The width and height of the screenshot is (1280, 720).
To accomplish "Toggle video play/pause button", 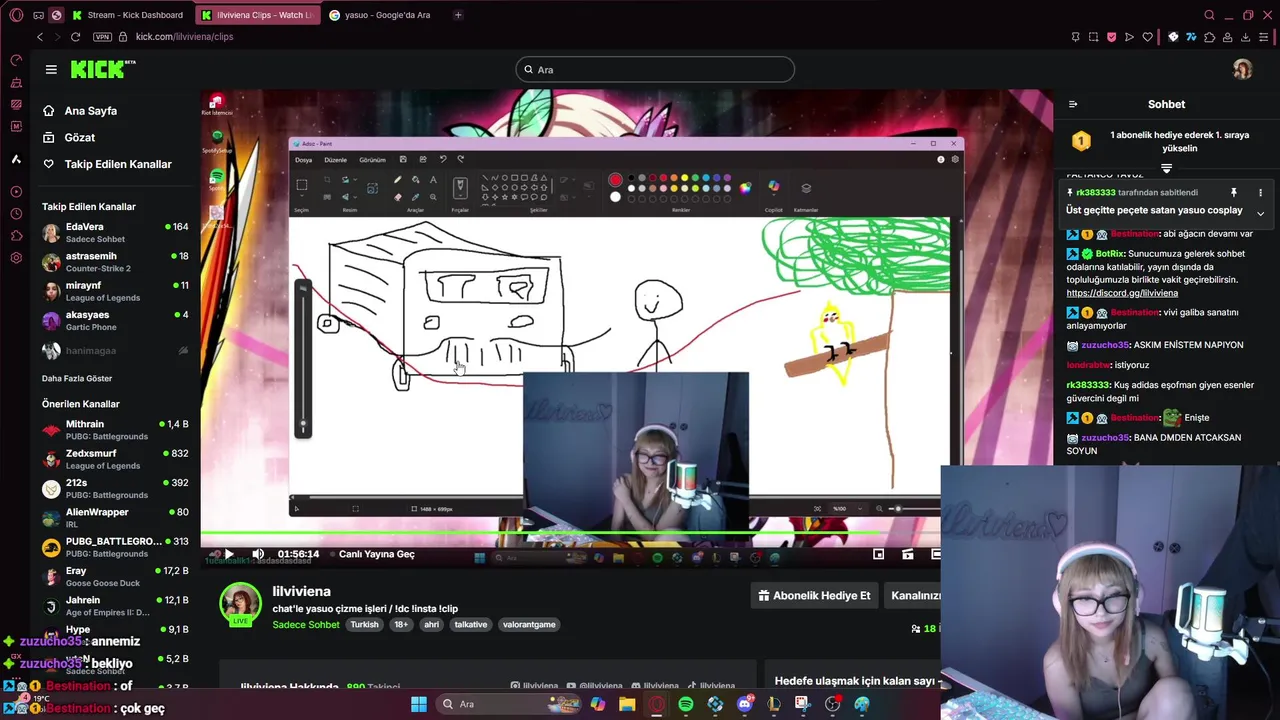I will tap(228, 554).
